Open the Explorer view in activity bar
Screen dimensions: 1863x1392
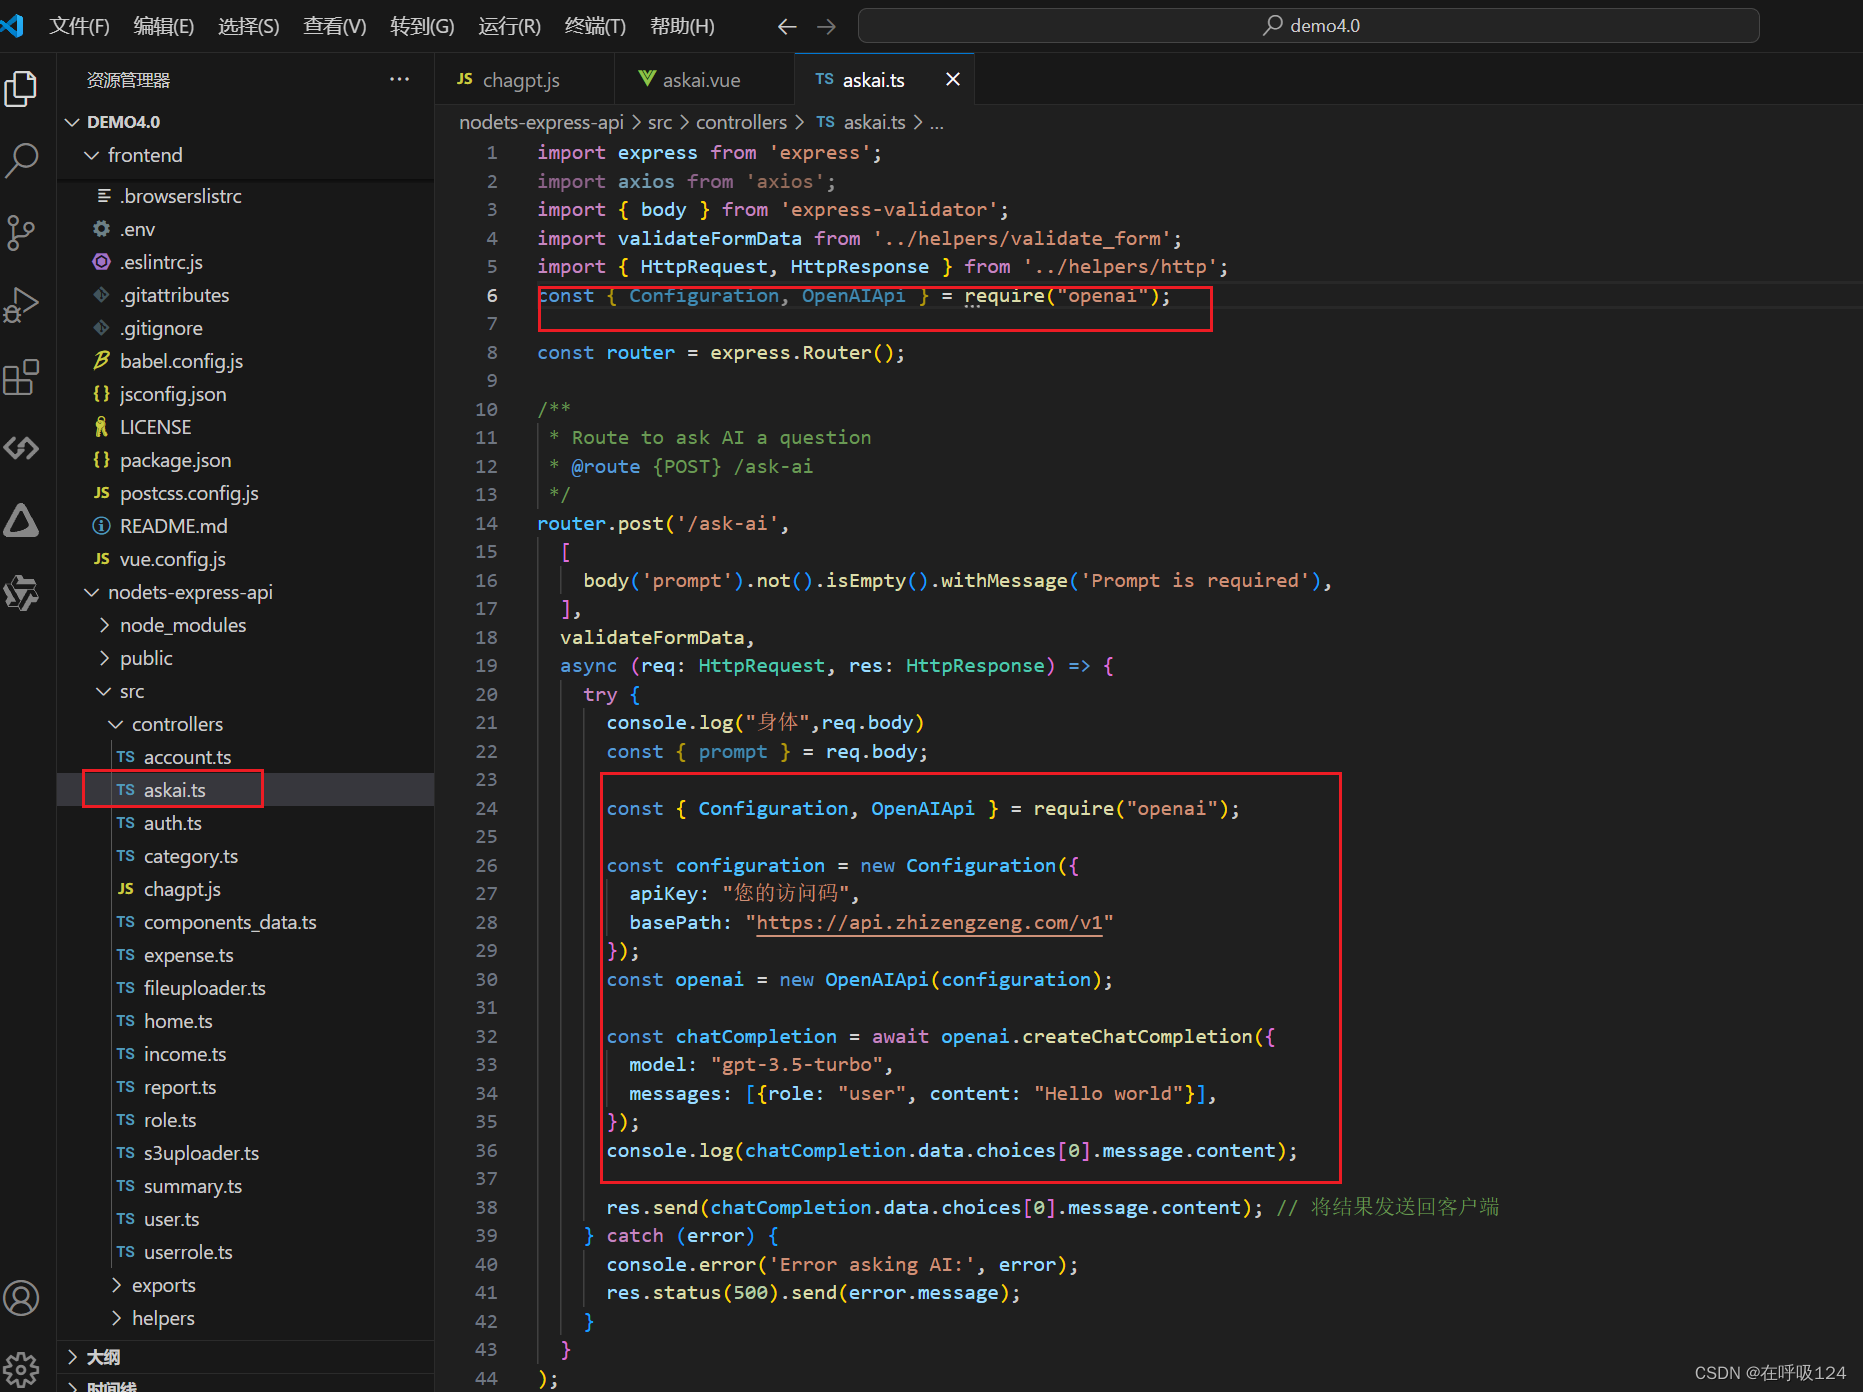21,89
